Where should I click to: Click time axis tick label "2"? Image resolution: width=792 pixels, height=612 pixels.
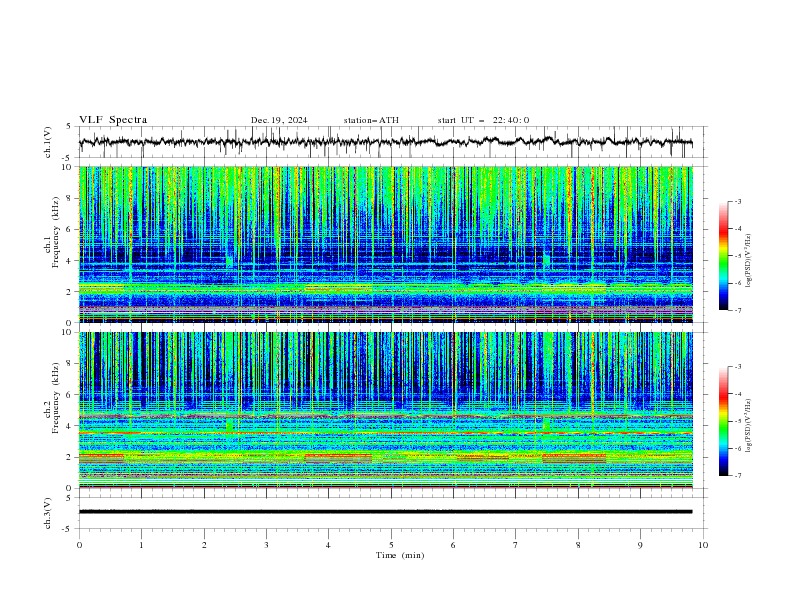[204, 545]
